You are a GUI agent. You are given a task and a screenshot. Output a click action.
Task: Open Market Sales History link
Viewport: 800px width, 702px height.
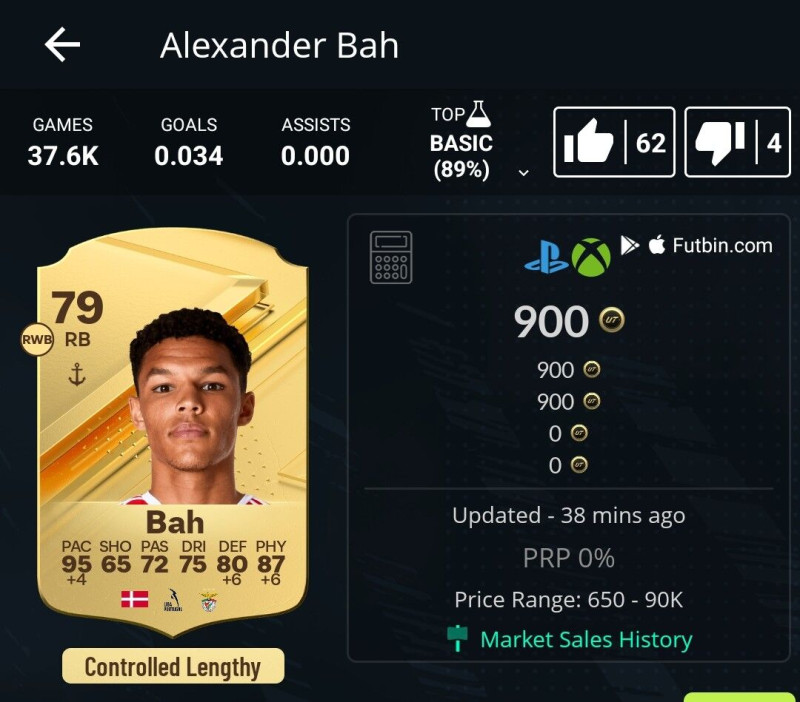(x=586, y=639)
